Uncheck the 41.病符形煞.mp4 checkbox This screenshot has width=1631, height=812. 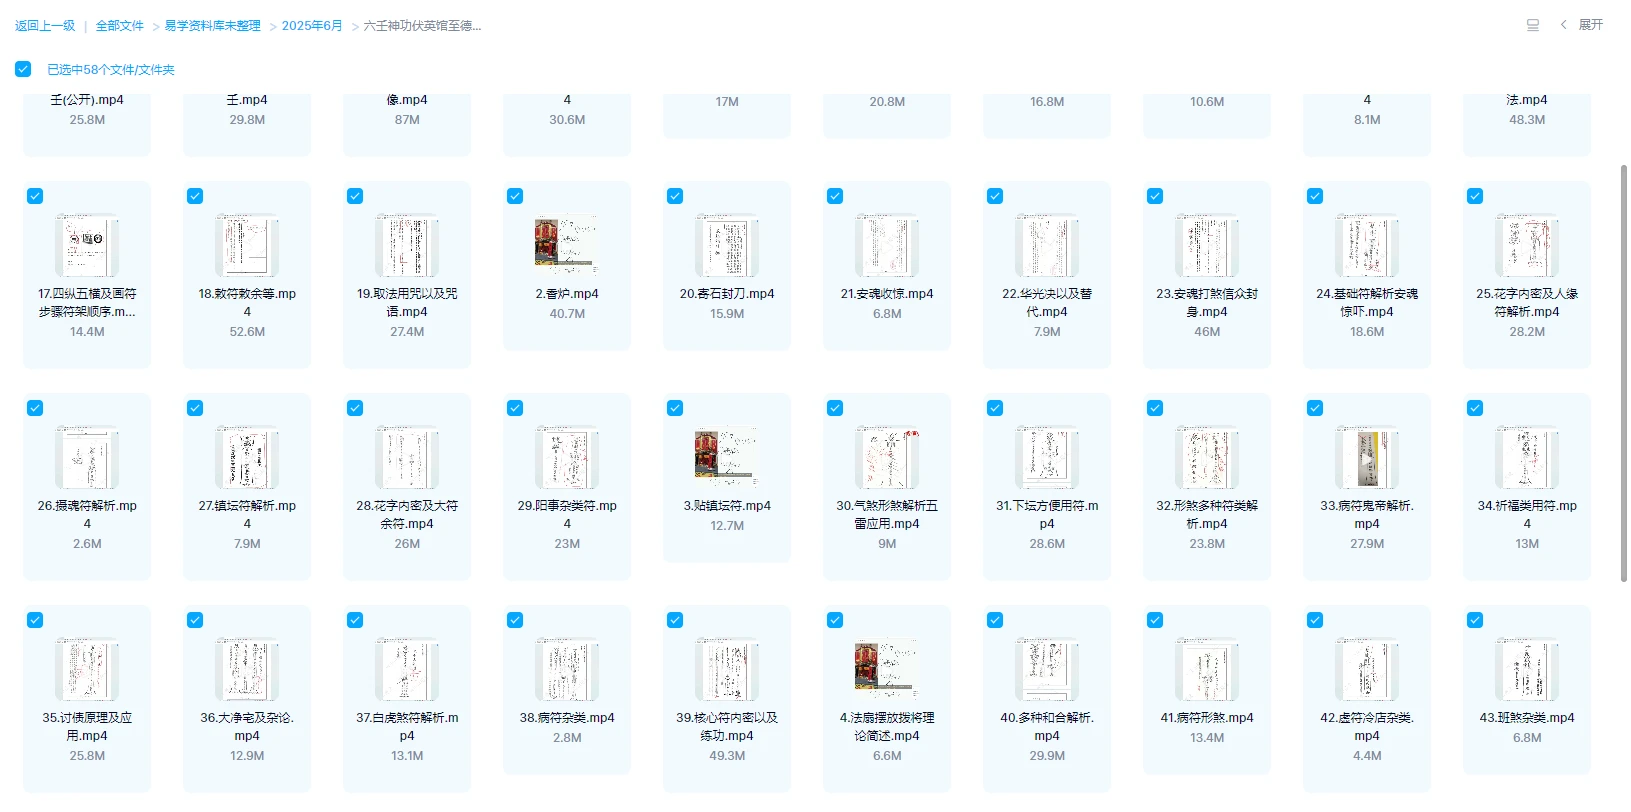(1155, 620)
